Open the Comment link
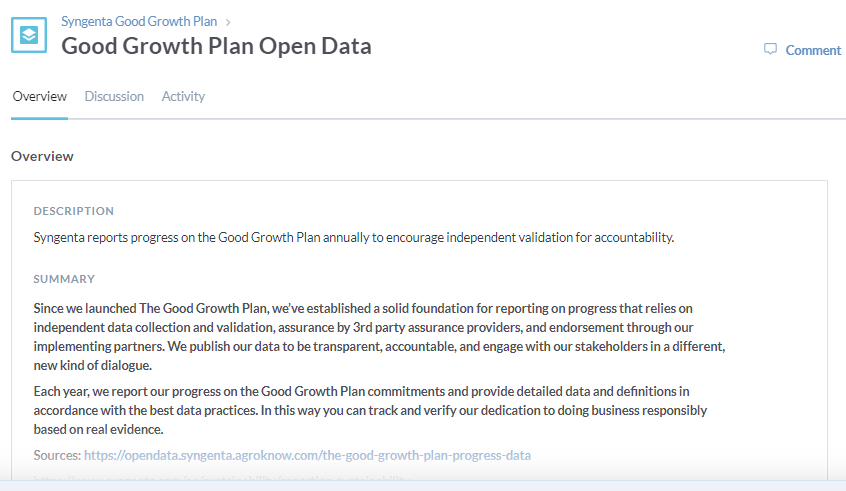This screenshot has width=846, height=491. 813,50
